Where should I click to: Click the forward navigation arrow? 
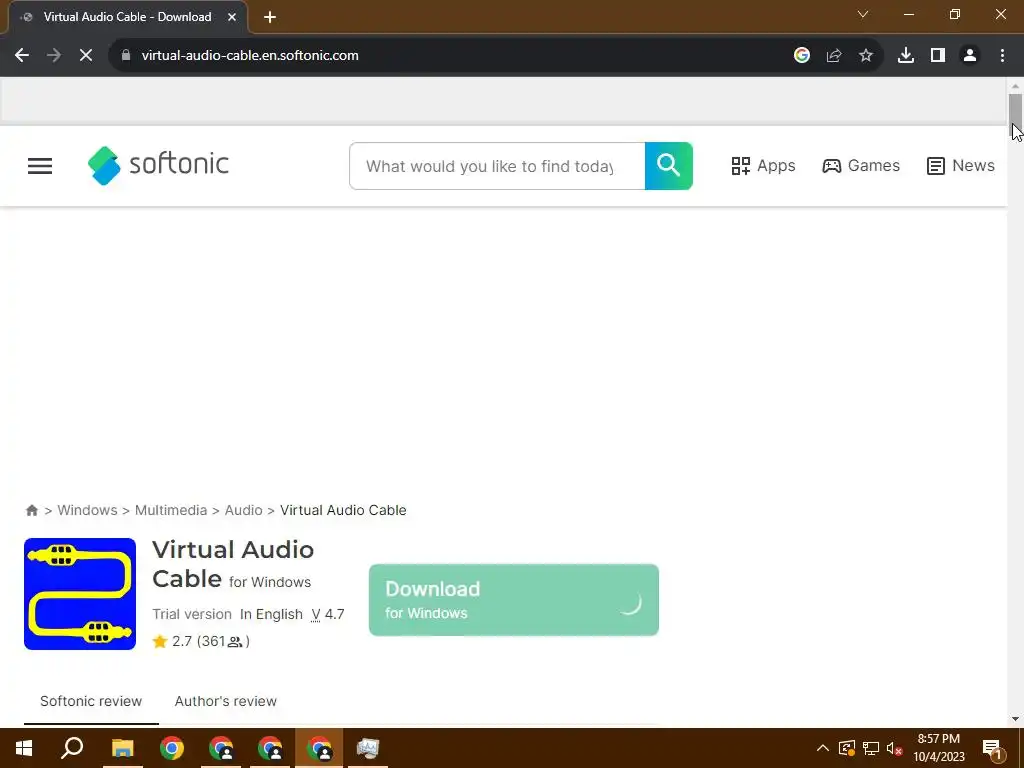(54, 56)
